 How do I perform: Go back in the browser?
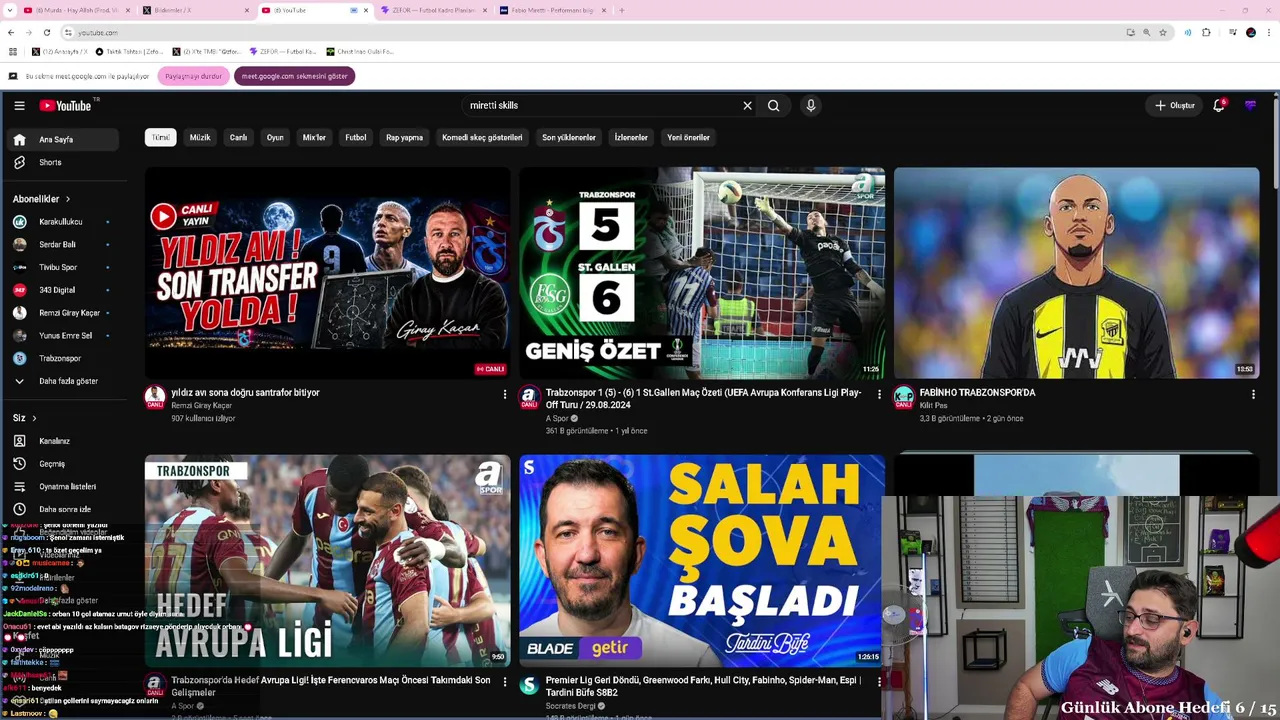point(11,32)
